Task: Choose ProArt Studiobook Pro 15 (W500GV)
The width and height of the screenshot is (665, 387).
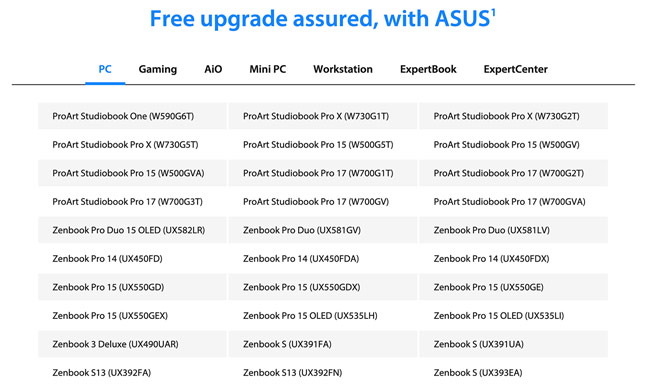Action: [x=514, y=145]
